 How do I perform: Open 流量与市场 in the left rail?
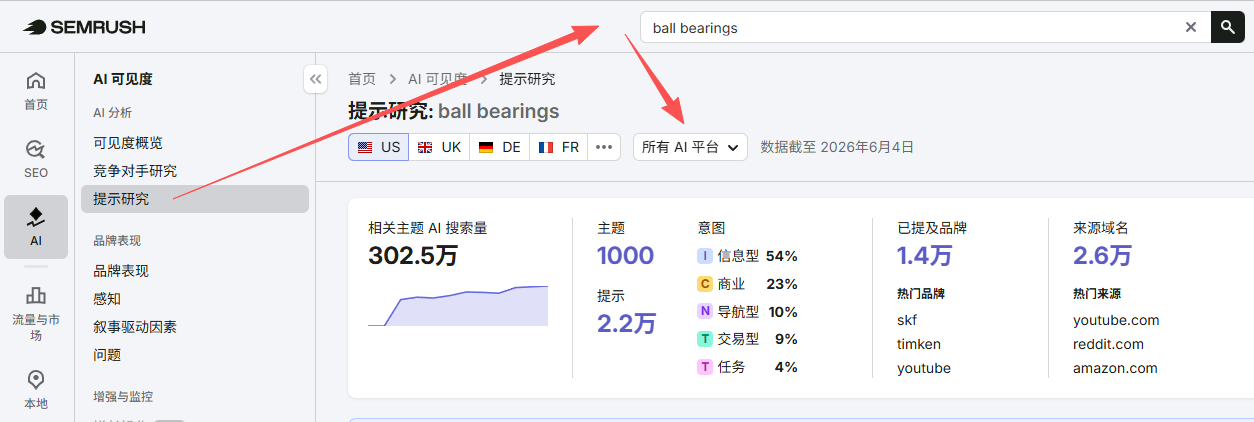pyautogui.click(x=36, y=314)
